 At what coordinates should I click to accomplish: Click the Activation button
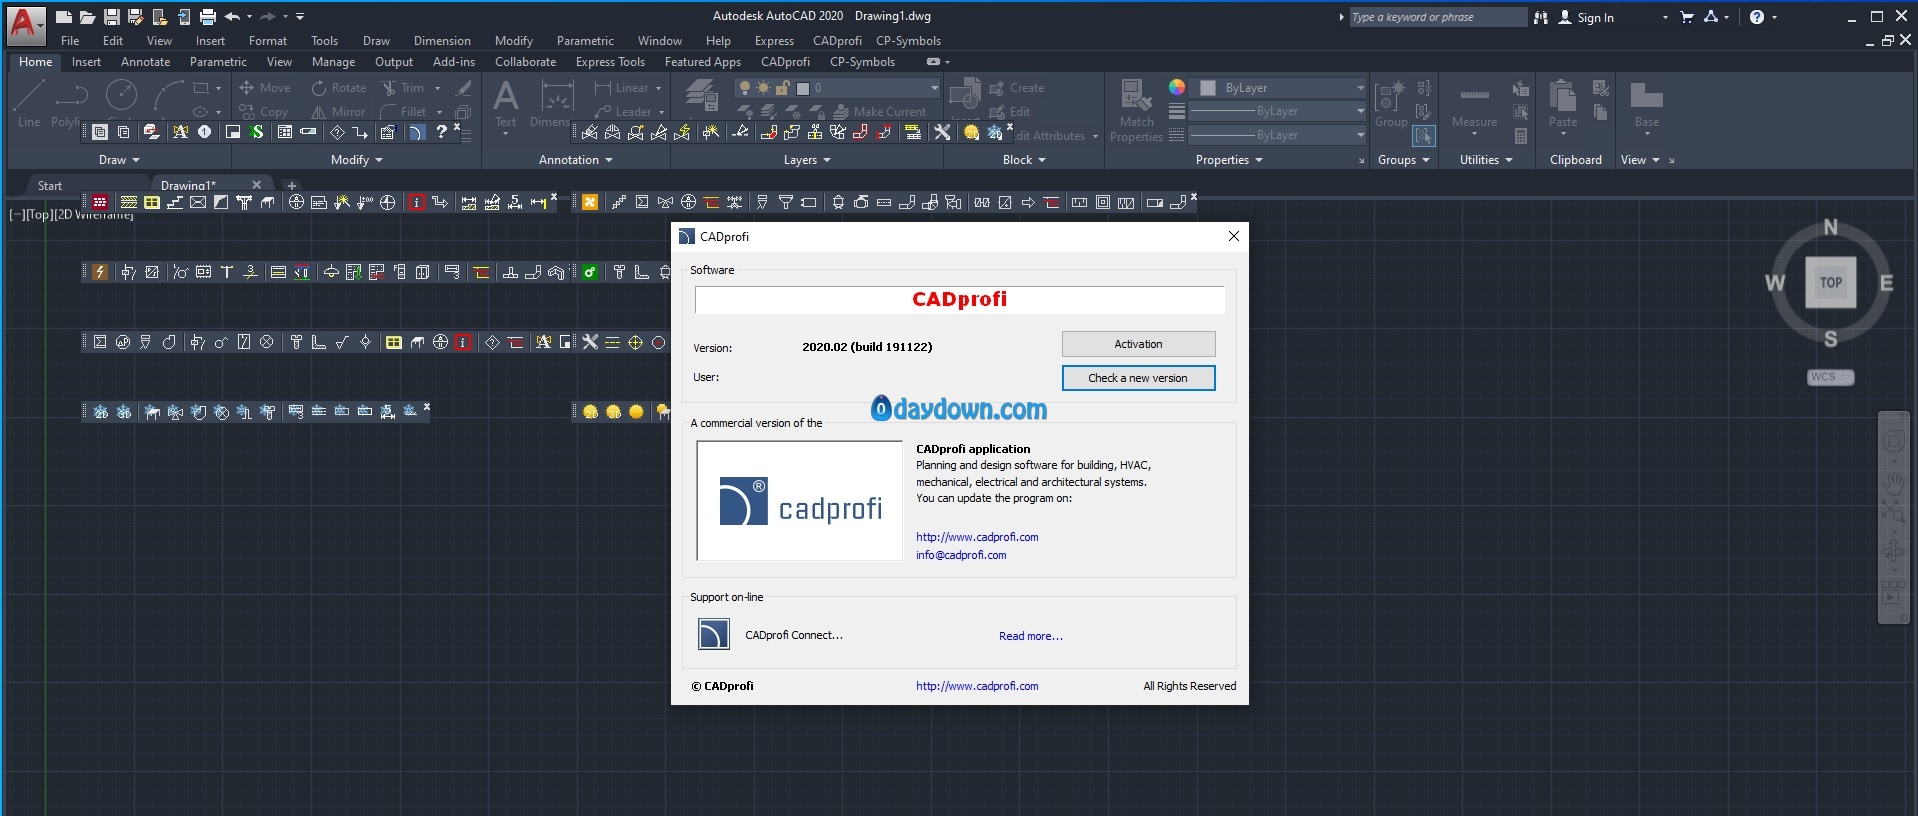click(x=1138, y=344)
